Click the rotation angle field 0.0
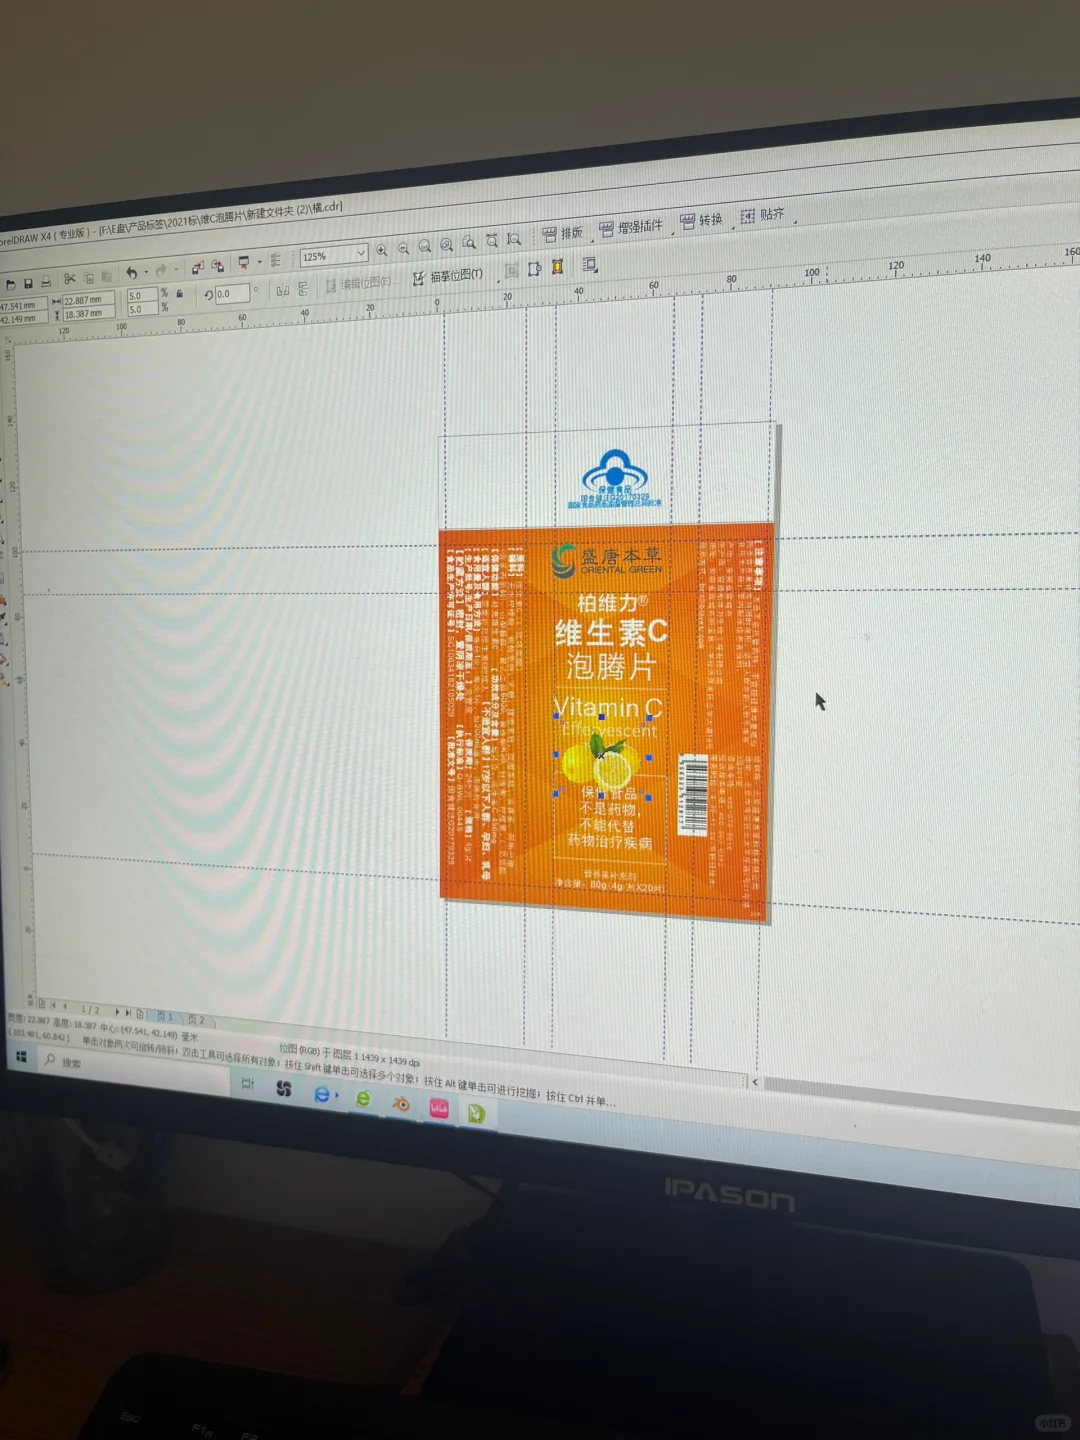Screen dimensions: 1080x1440 231,293
